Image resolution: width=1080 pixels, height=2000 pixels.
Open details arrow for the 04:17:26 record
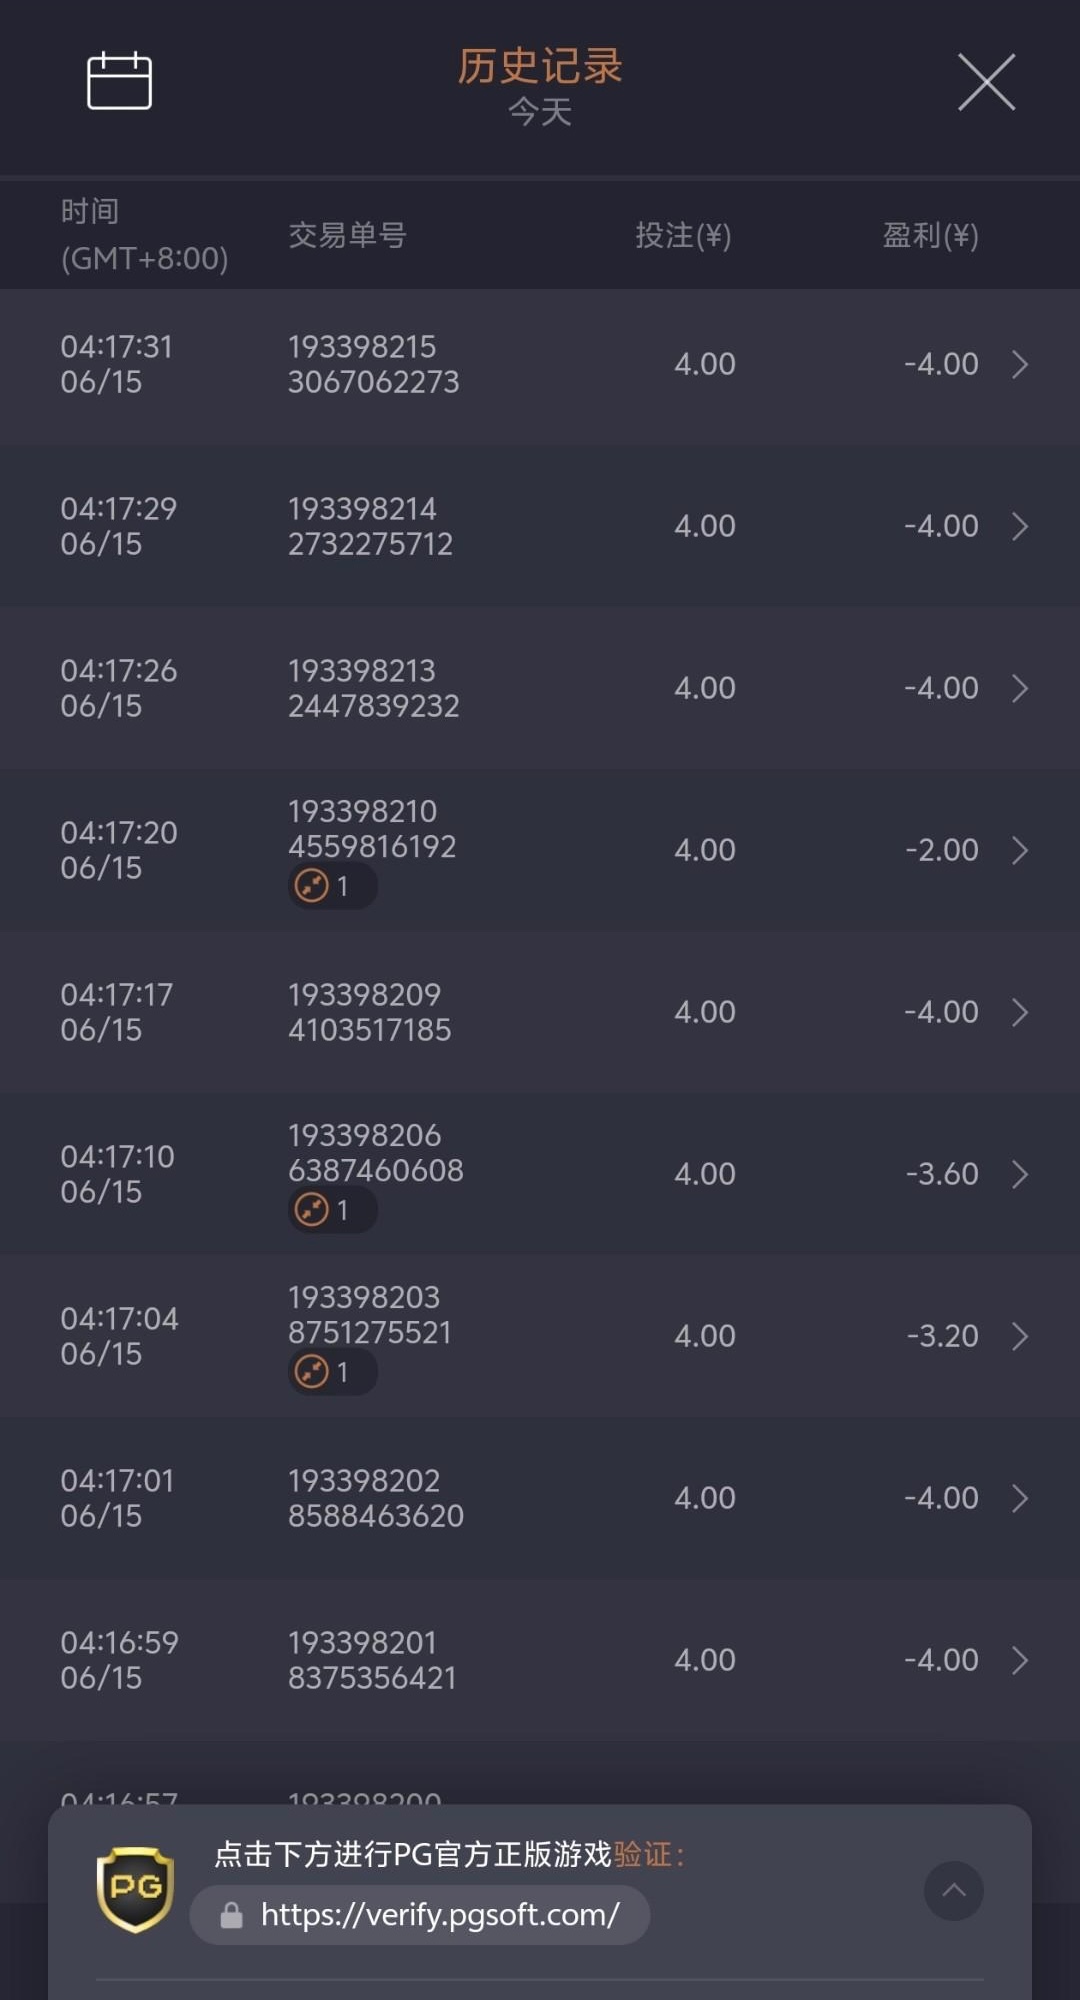click(x=1019, y=688)
